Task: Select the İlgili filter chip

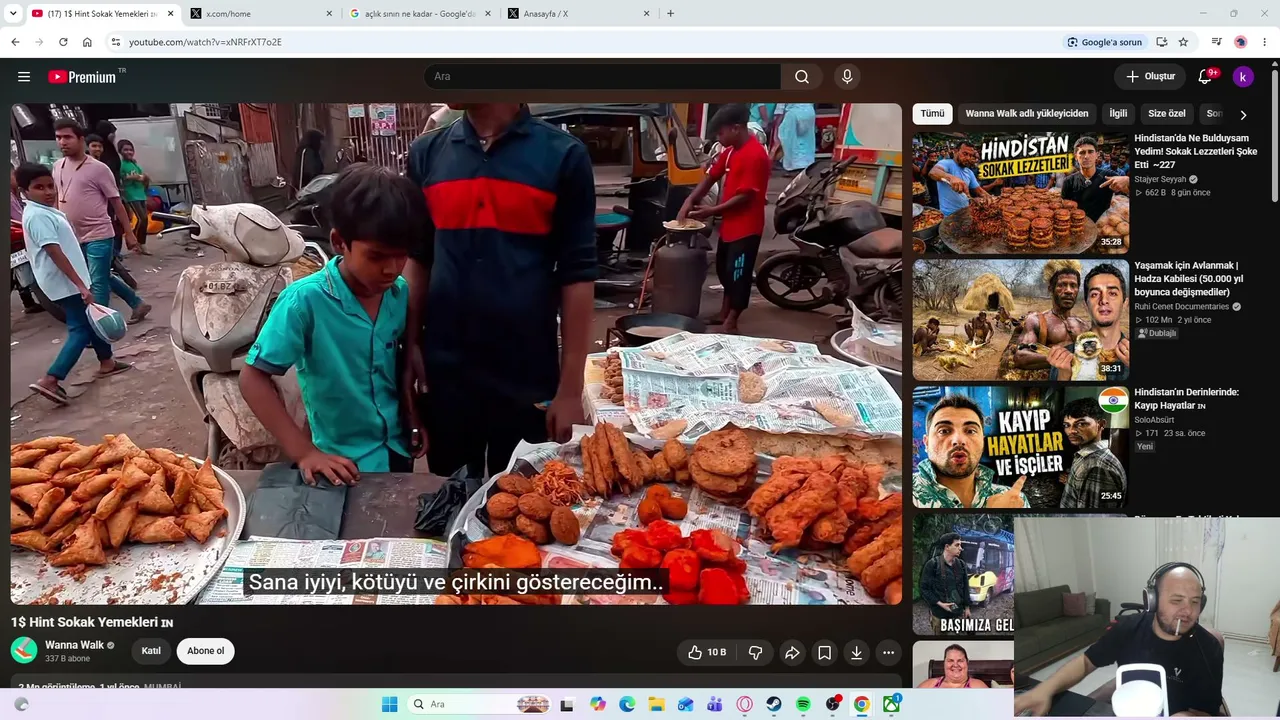Action: tap(1118, 114)
